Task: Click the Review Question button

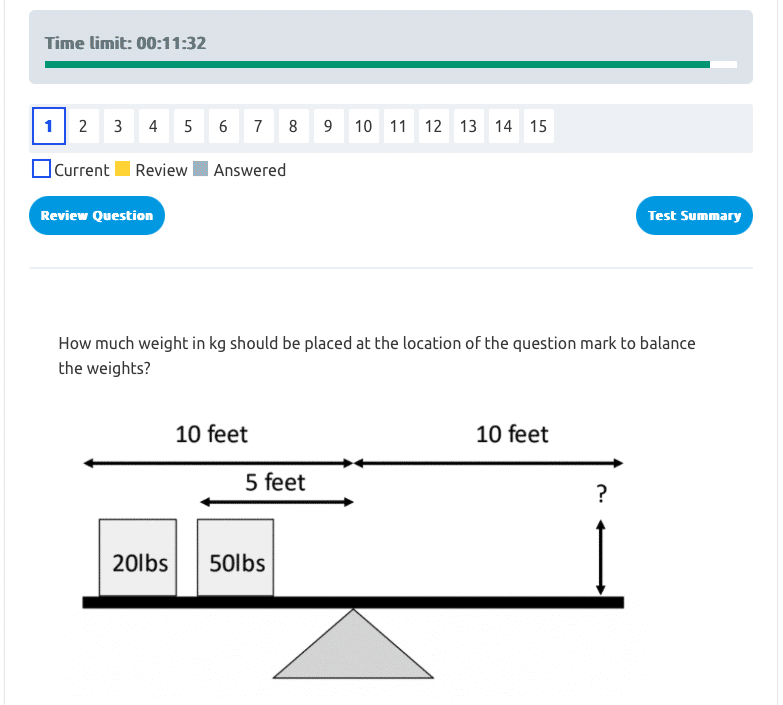Action: pos(97,216)
